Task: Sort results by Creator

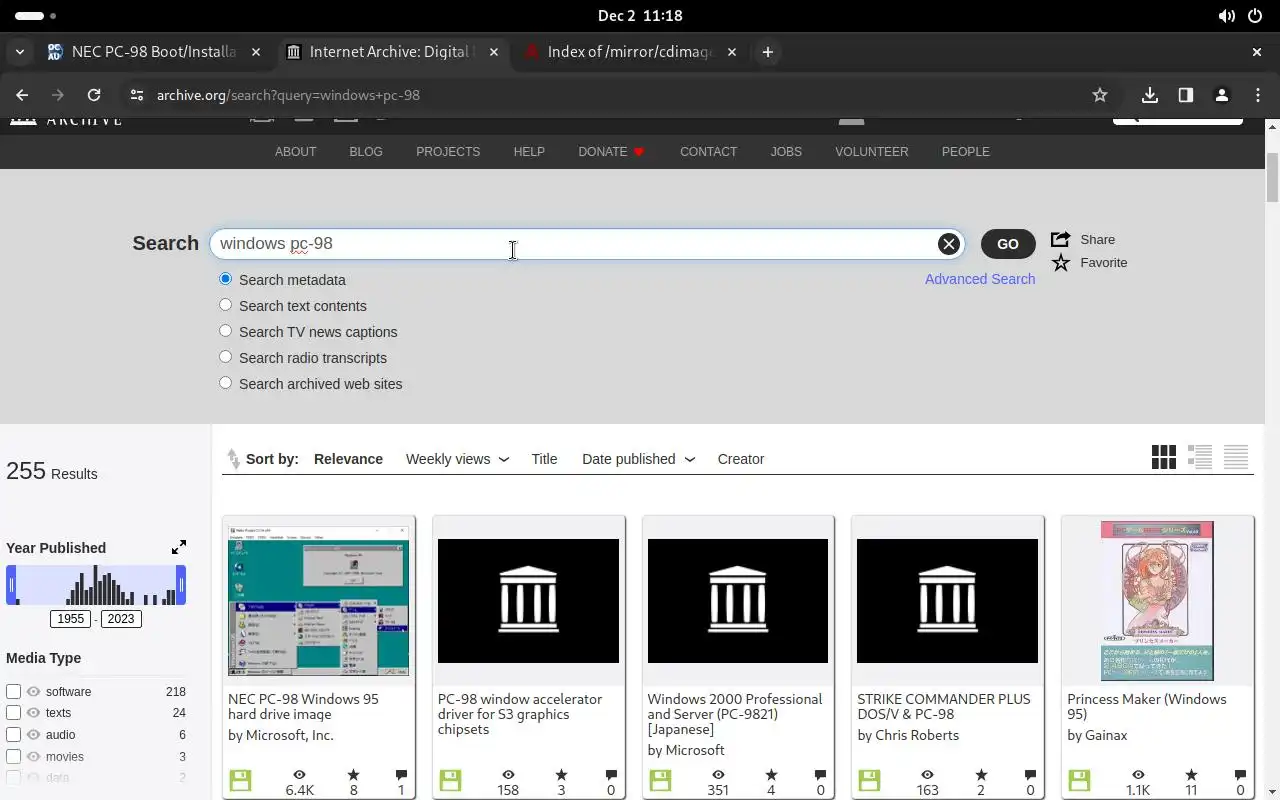Action: [741, 459]
